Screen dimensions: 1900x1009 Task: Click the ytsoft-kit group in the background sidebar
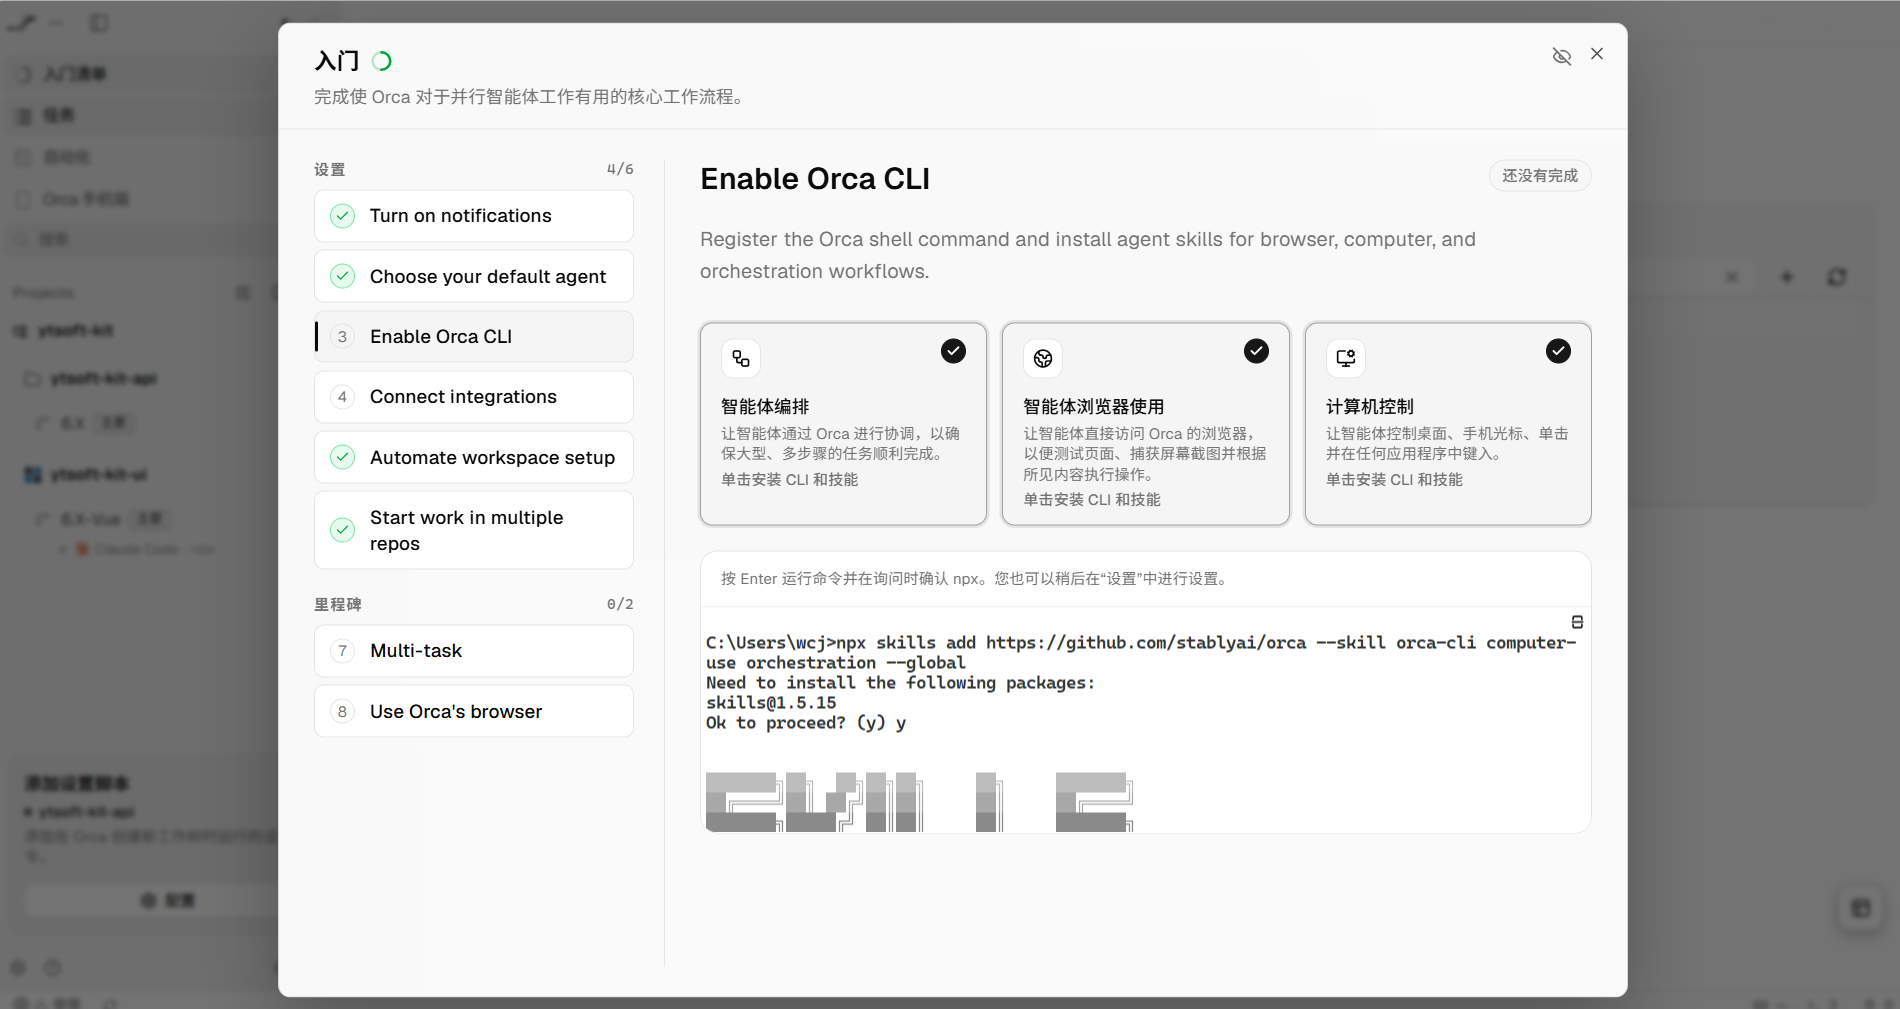pos(75,331)
